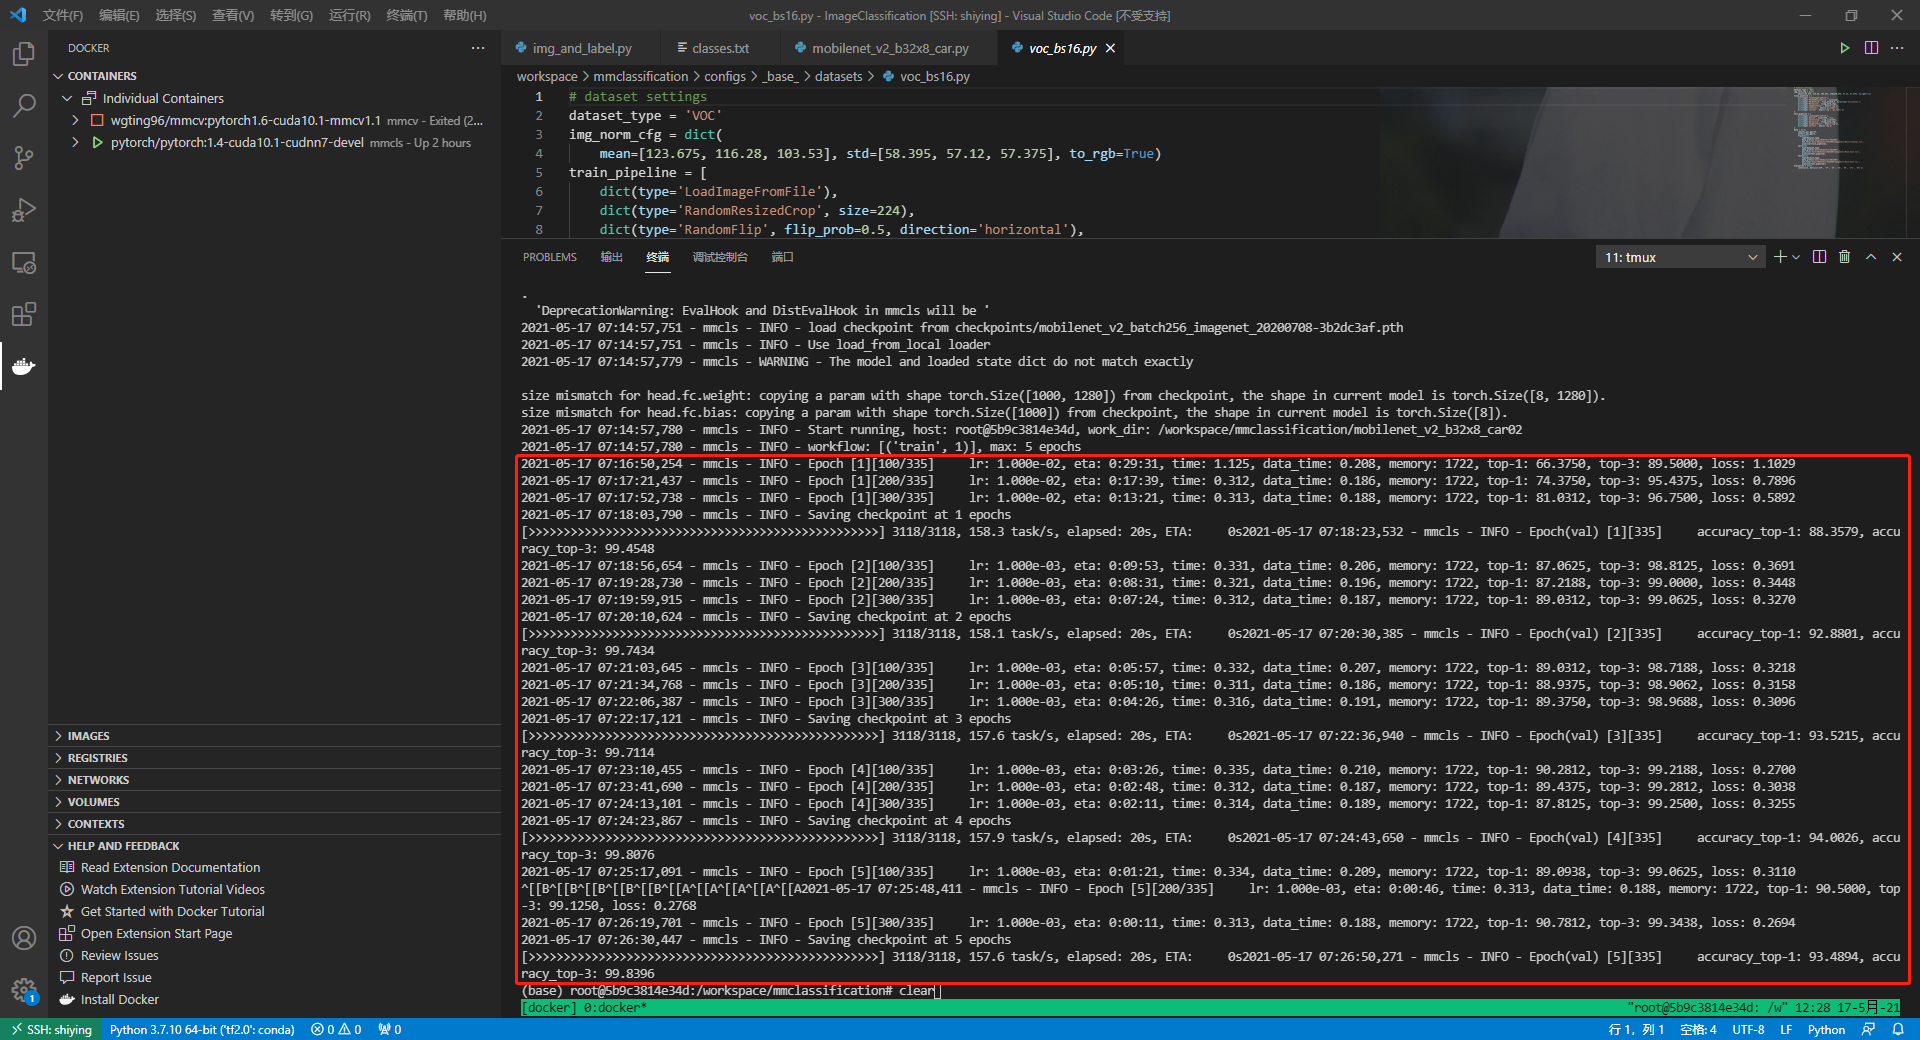Click the Python 3.7.10 interpreter selector
Screen dimensions: 1920x1040
tap(202, 1029)
